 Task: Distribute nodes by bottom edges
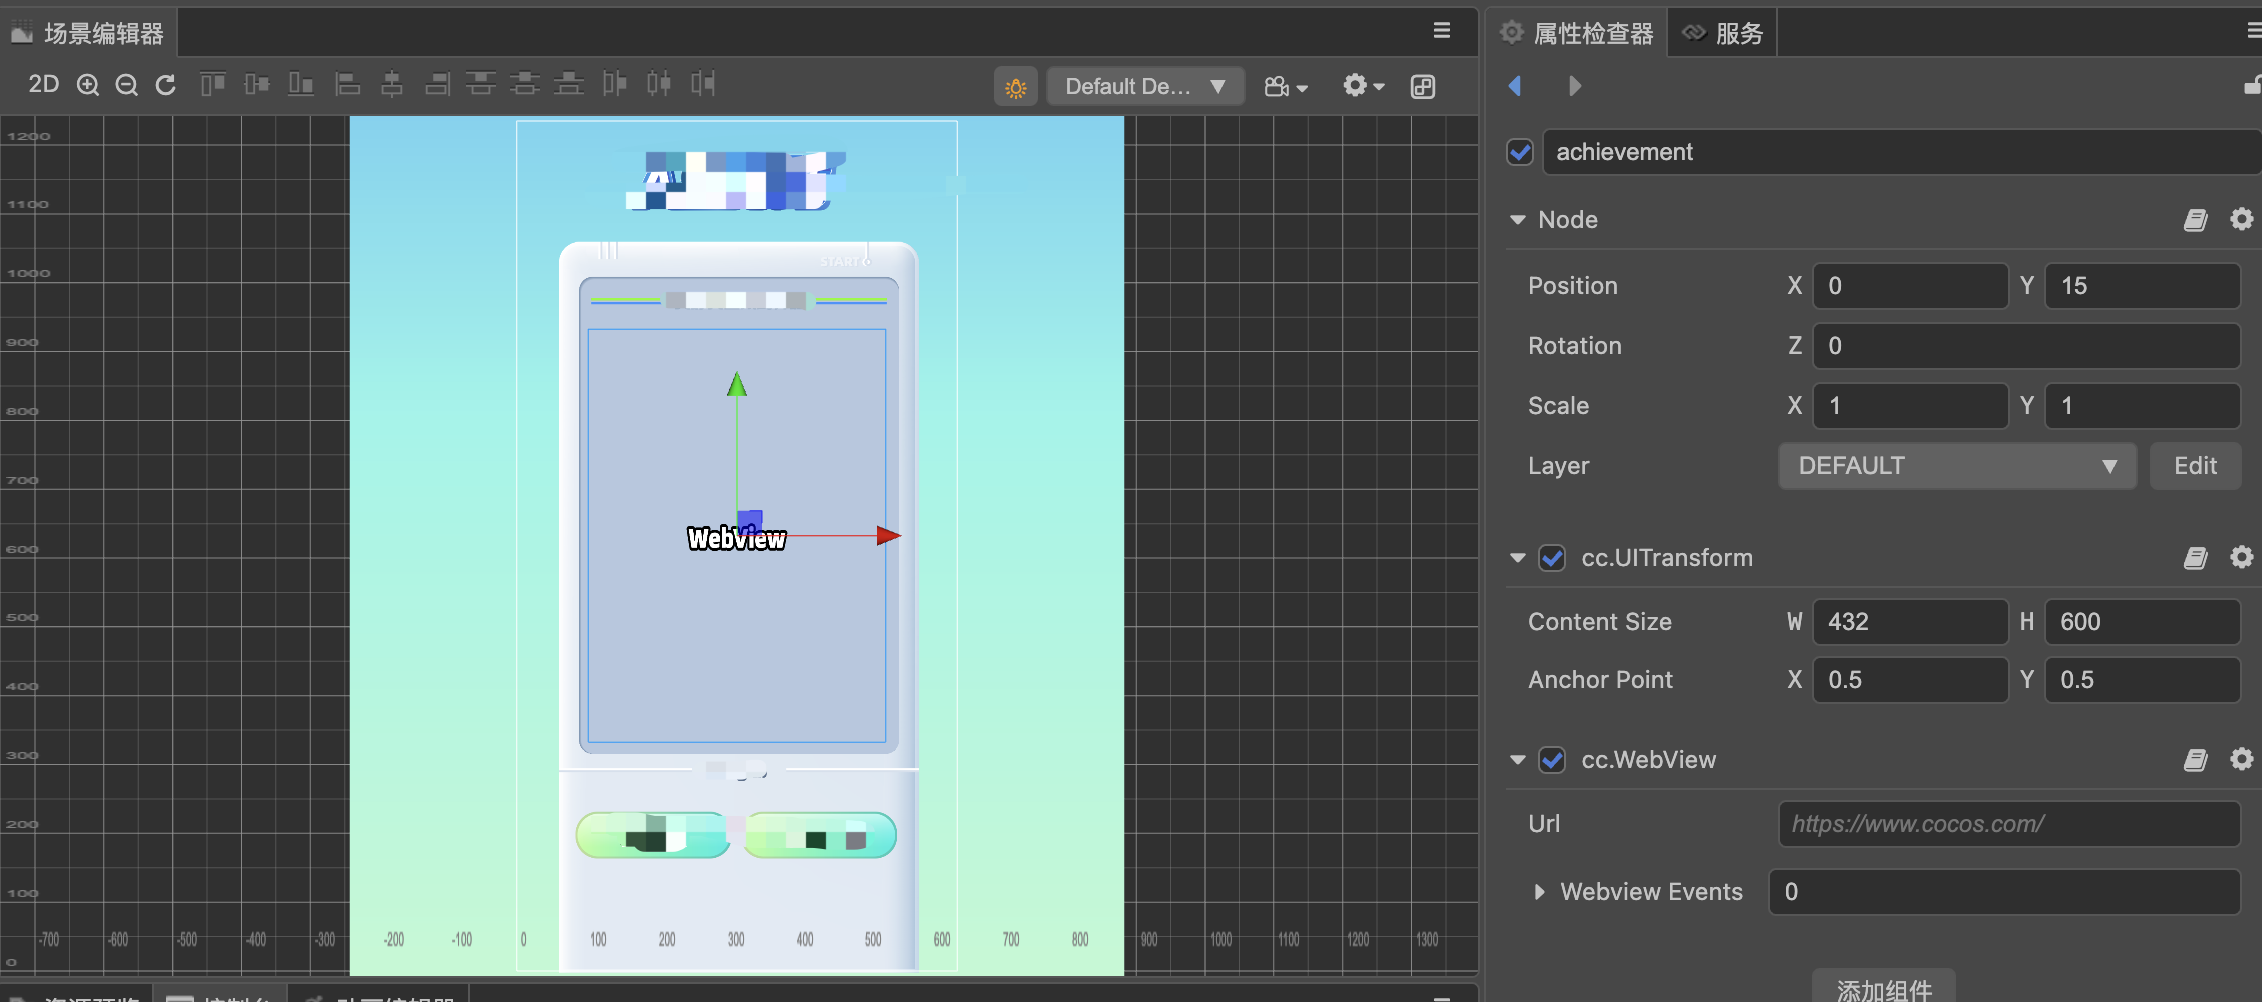(x=569, y=84)
